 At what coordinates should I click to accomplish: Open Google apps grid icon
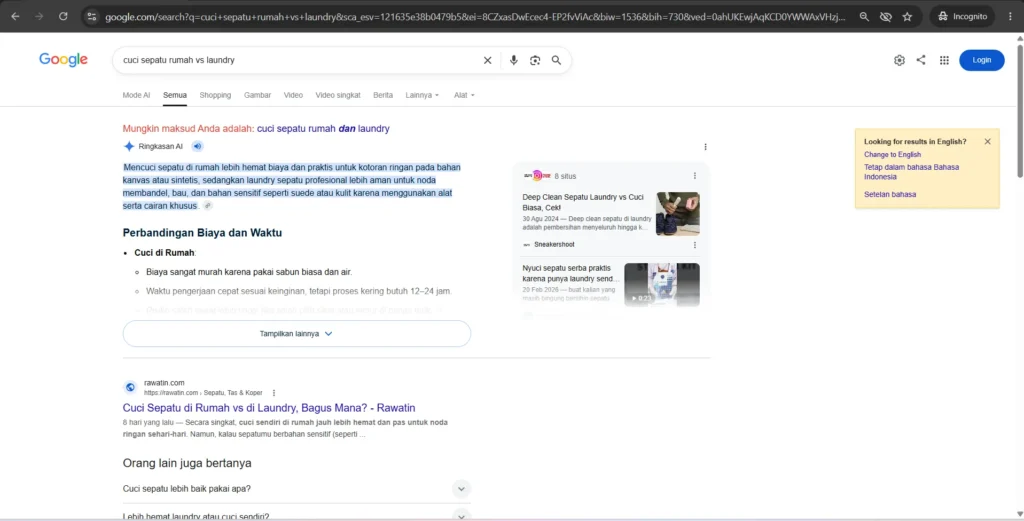(x=944, y=60)
